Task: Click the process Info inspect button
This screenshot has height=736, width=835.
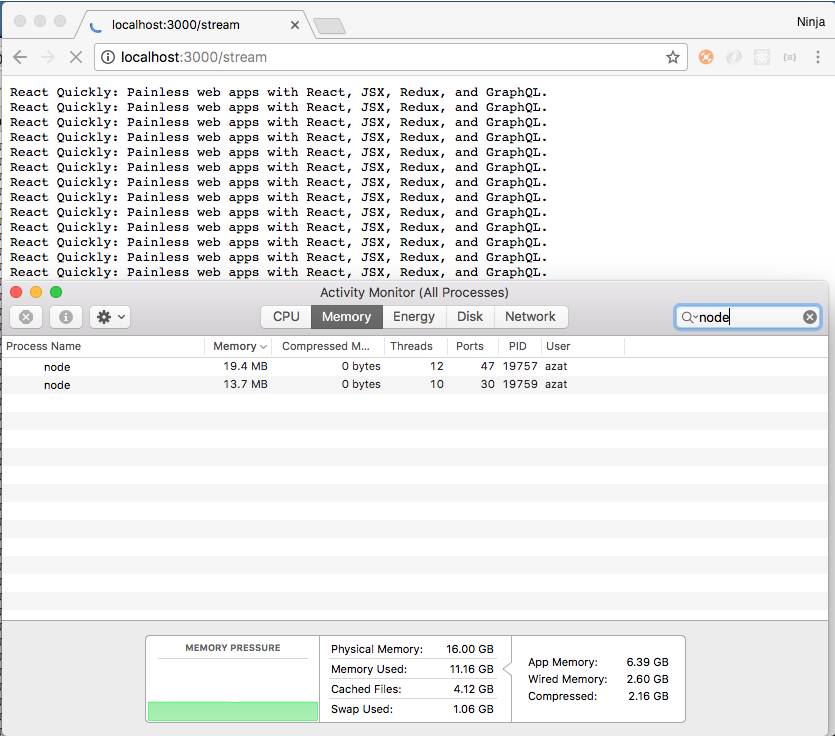Action: click(66, 317)
